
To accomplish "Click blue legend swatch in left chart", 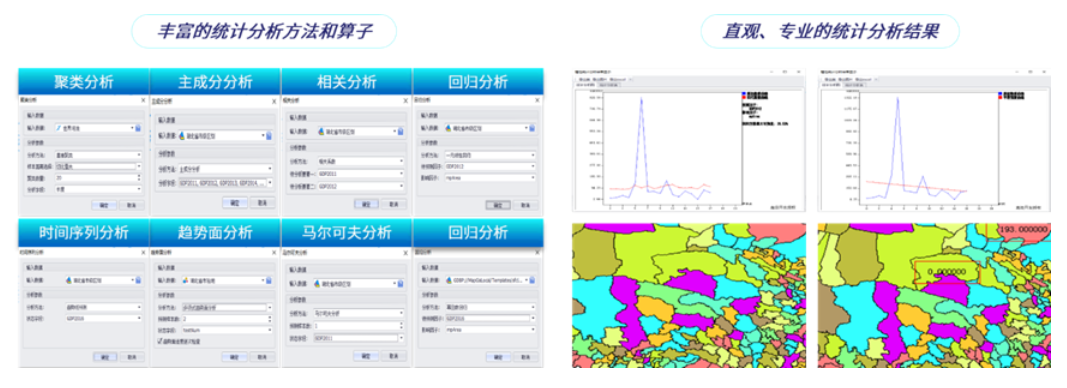I will [x=743, y=94].
